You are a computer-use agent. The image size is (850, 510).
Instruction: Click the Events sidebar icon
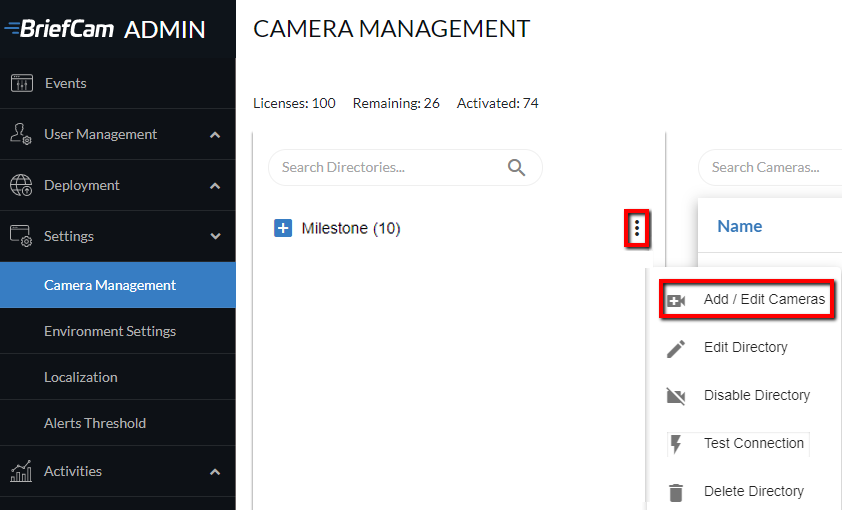(x=22, y=83)
